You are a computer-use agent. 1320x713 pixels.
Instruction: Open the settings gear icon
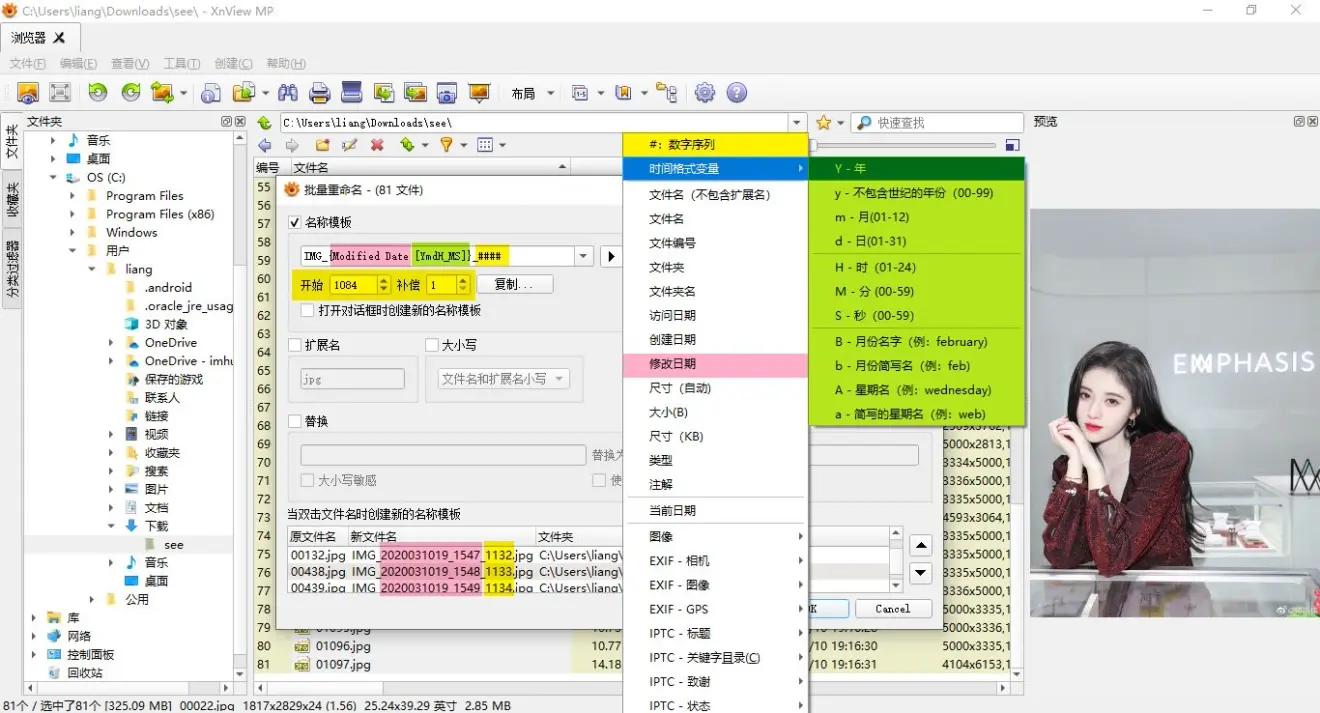pos(705,93)
